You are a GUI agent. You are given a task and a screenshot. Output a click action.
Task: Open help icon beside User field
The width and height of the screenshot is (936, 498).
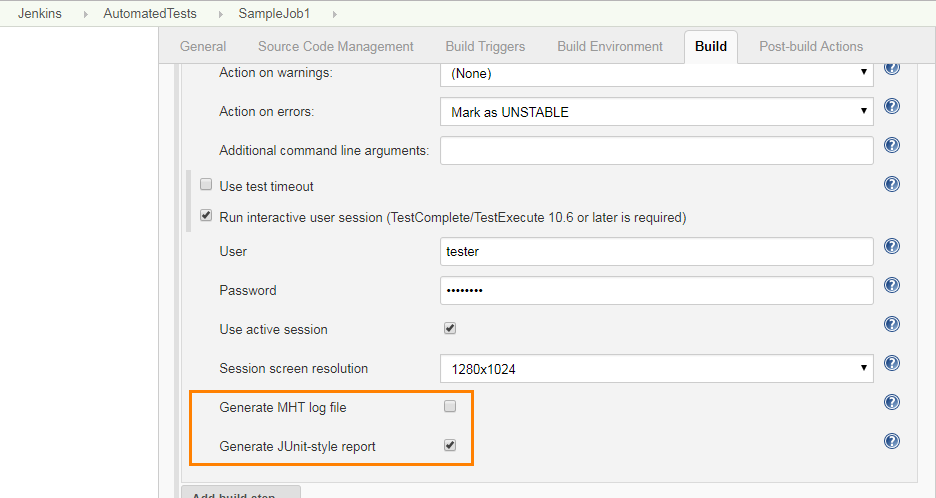tap(892, 246)
